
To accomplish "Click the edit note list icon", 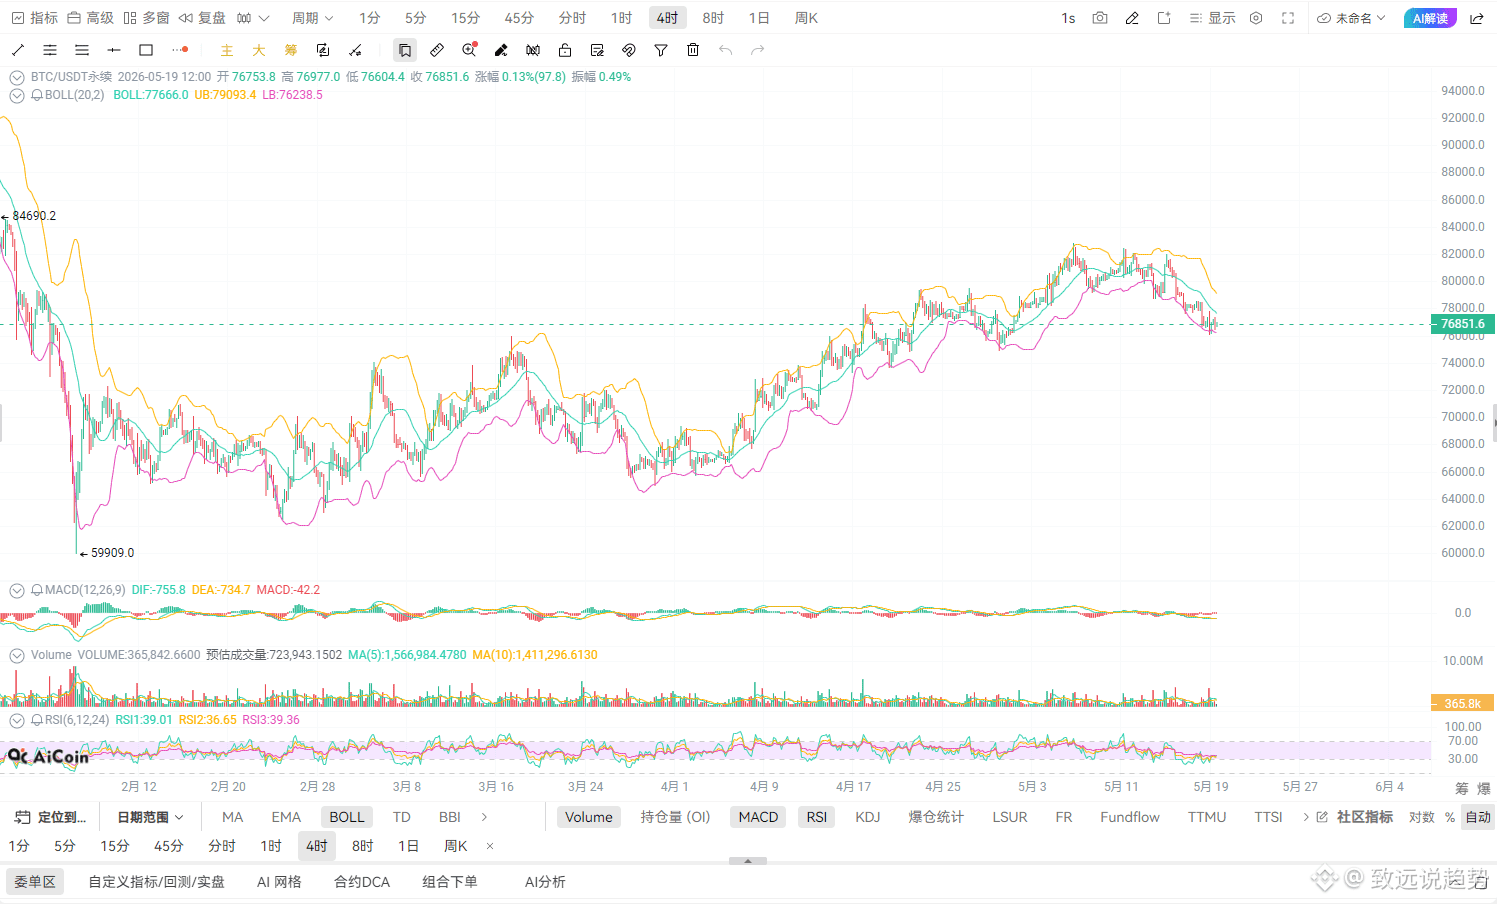I will (597, 50).
